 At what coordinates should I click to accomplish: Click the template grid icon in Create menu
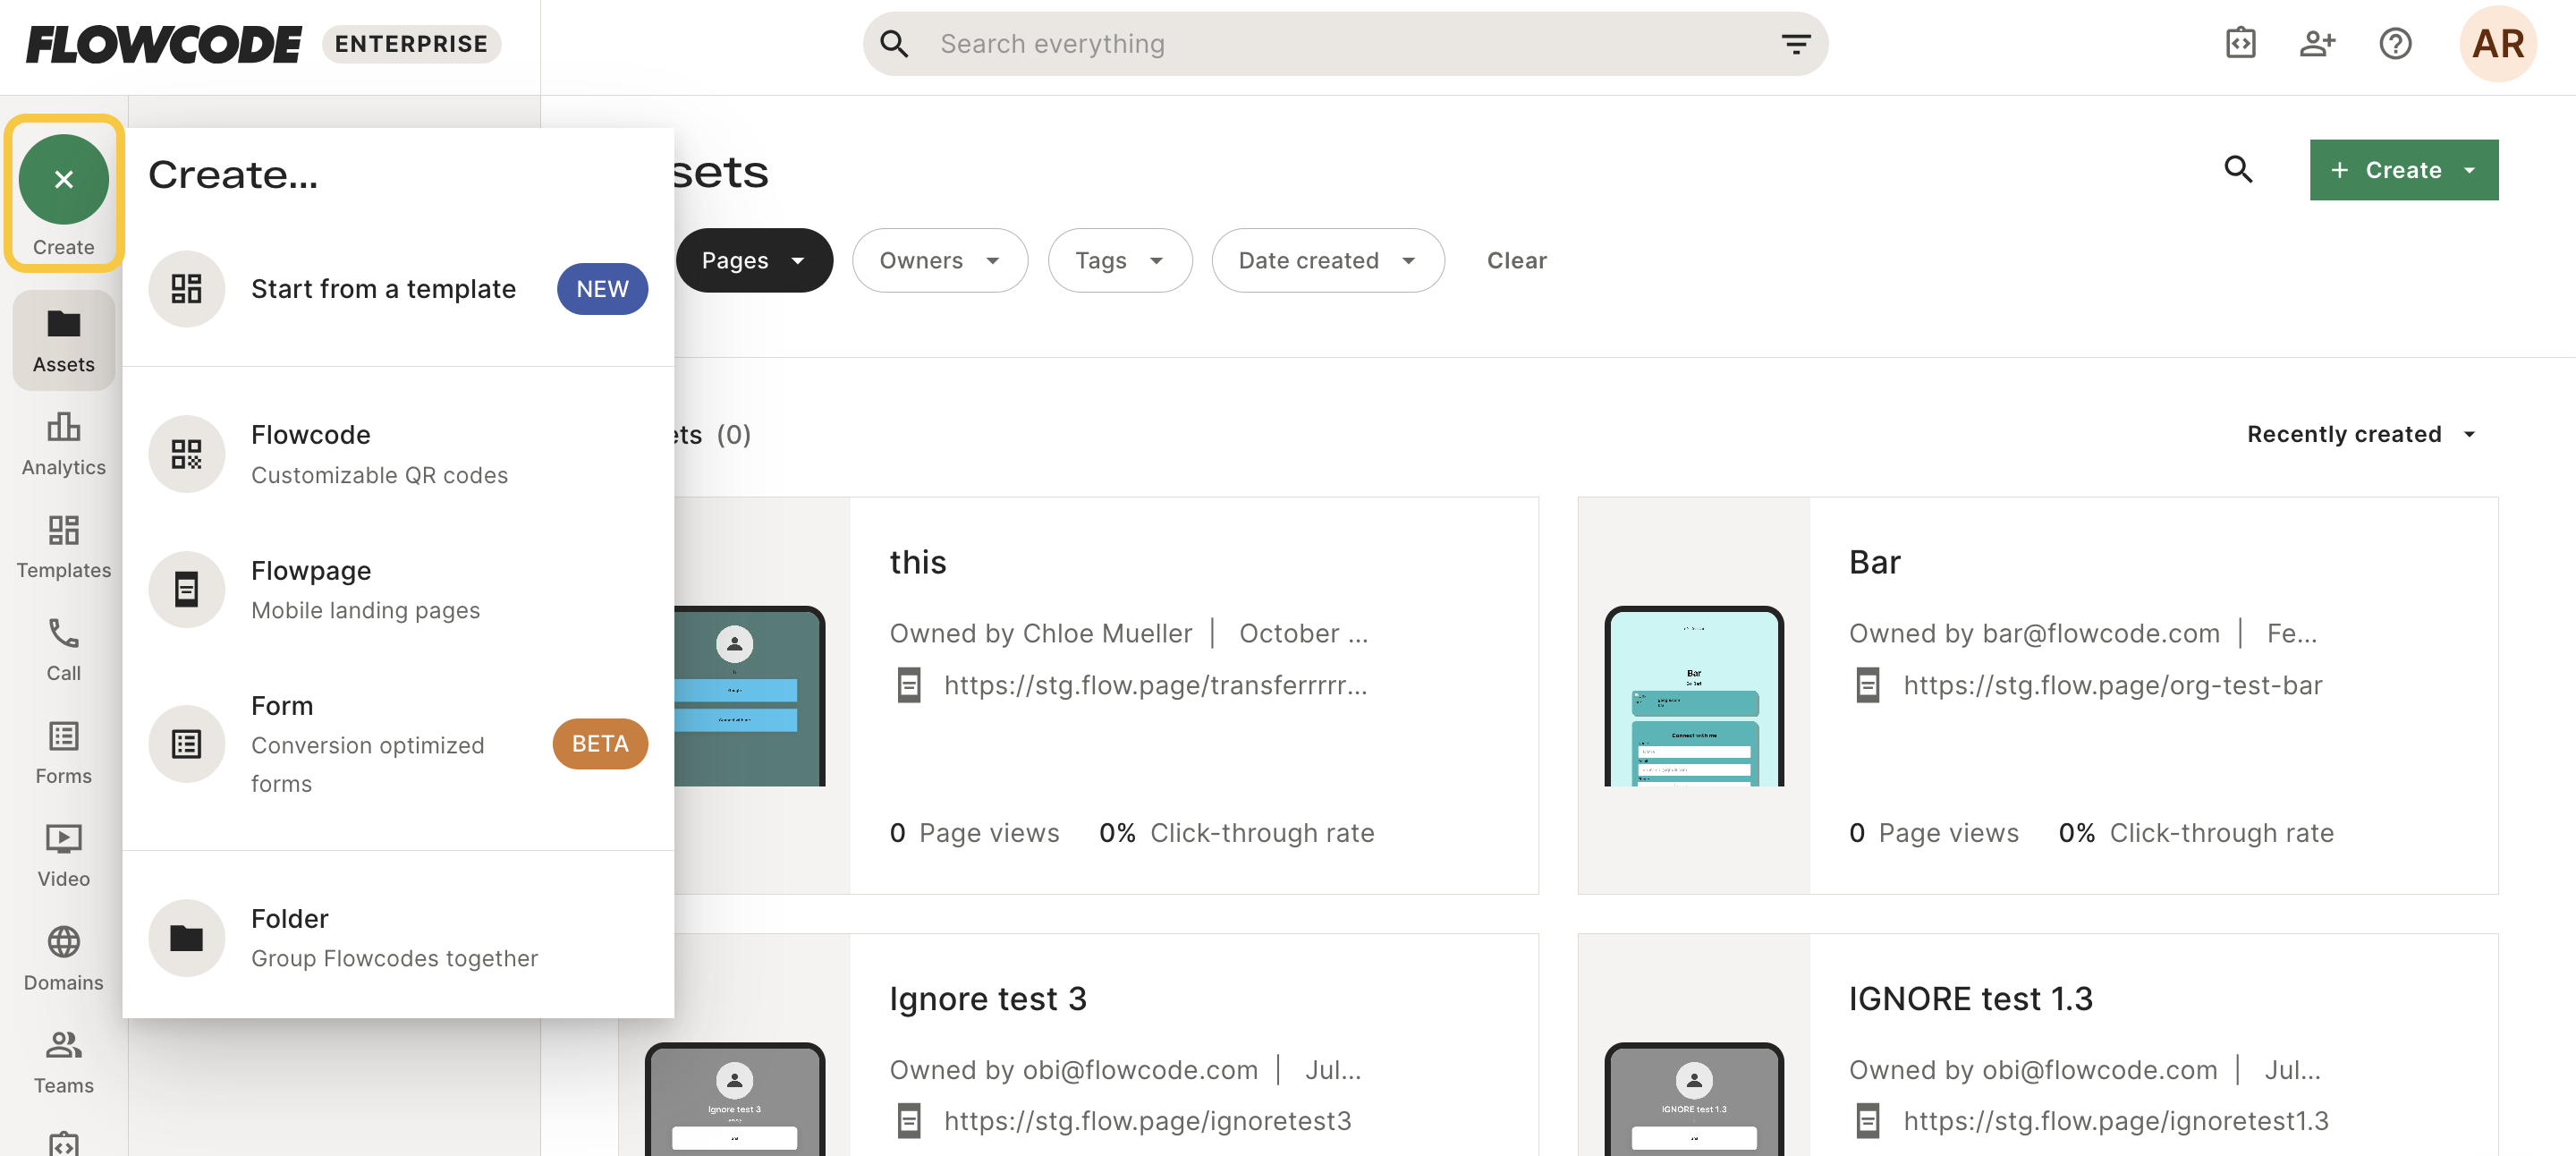pyautogui.click(x=186, y=289)
